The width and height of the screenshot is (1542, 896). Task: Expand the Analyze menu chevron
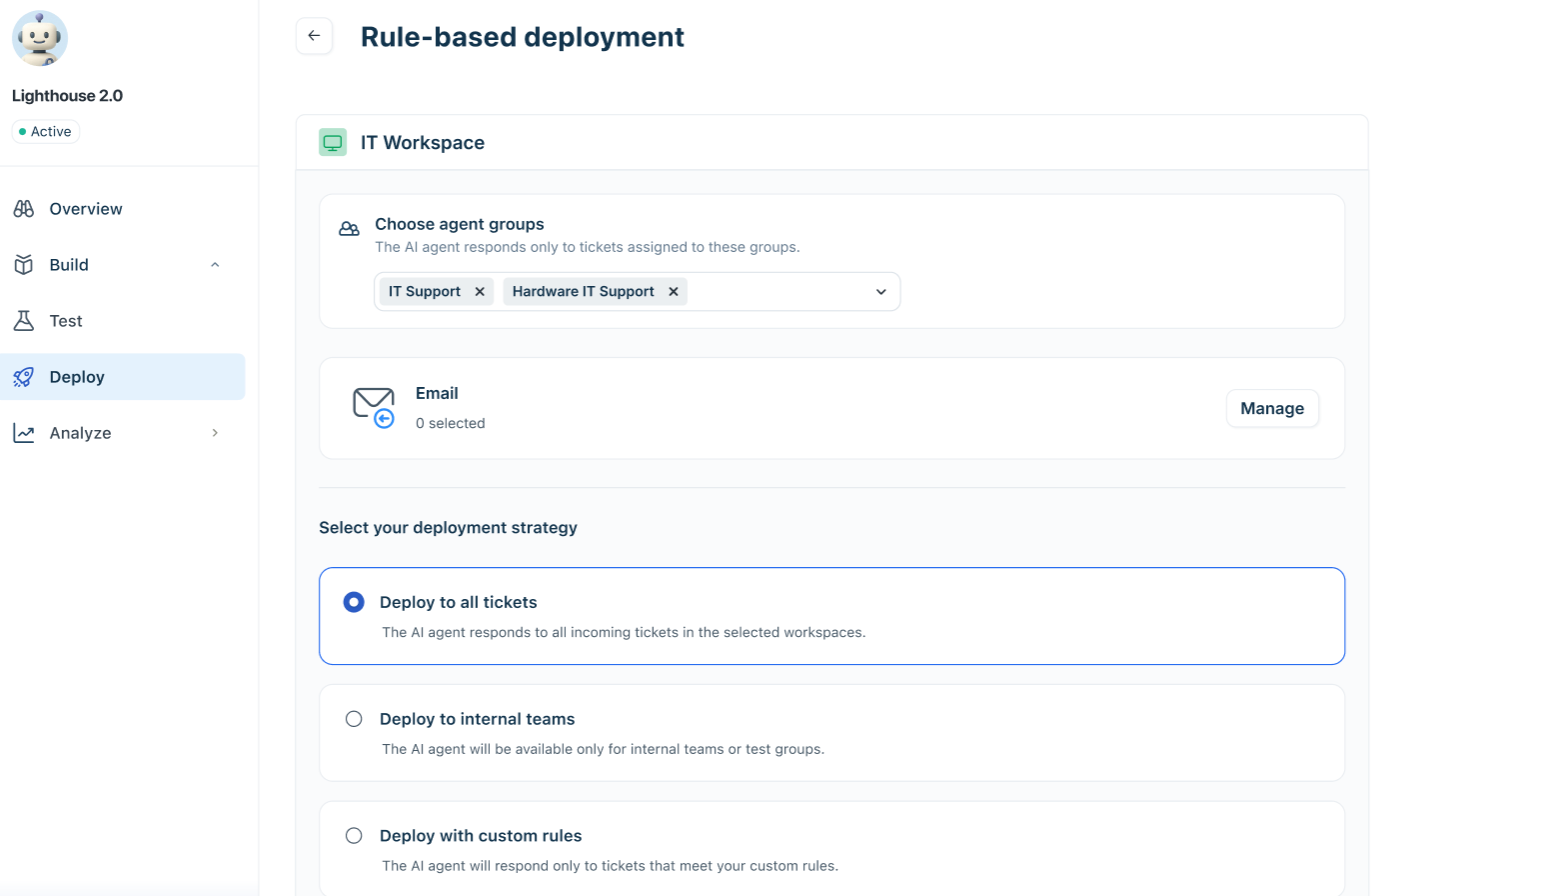tap(215, 433)
